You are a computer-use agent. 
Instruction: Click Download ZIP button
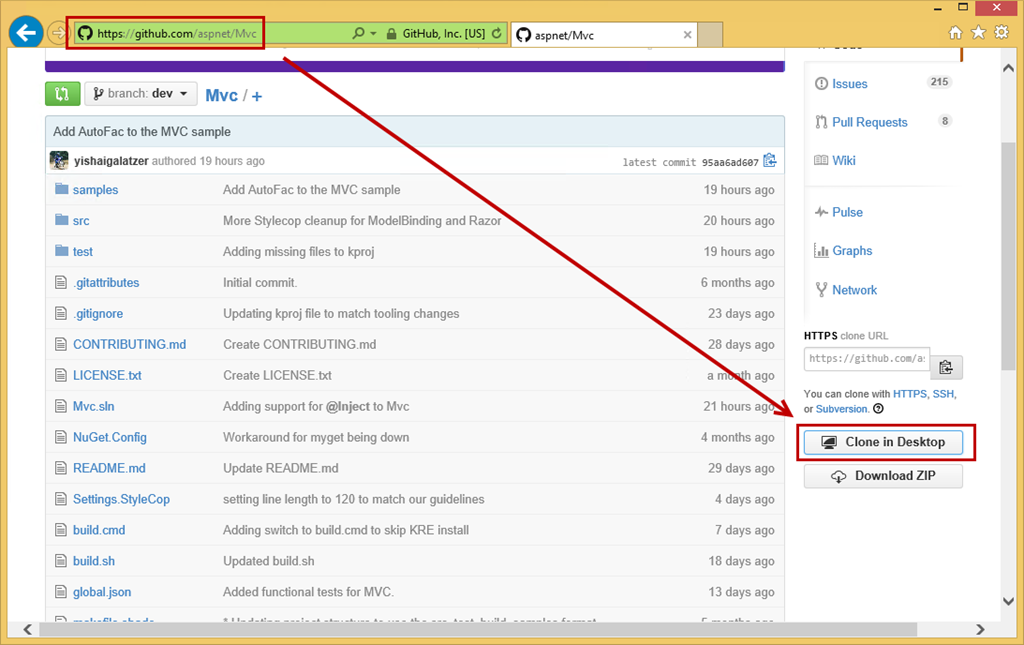tap(883, 476)
